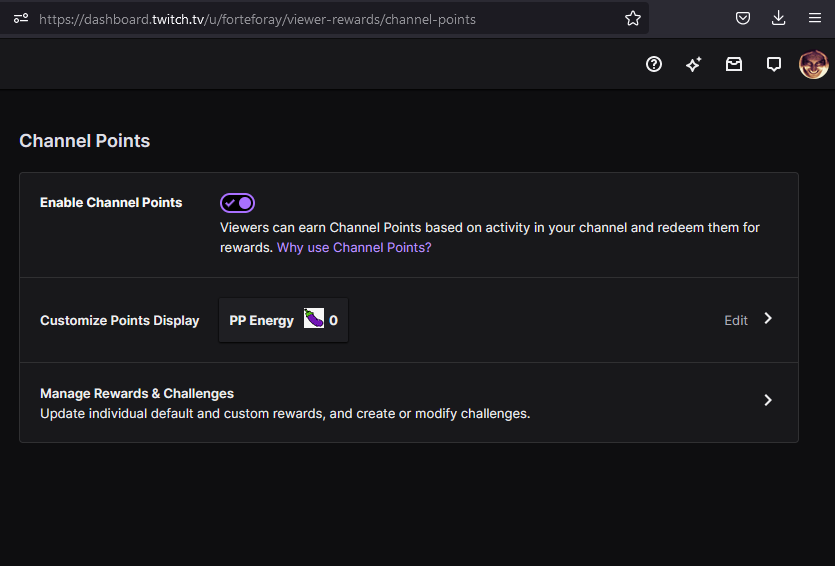Click the Viewers can earn Channel Points description
835x566 pixels.
click(x=490, y=237)
